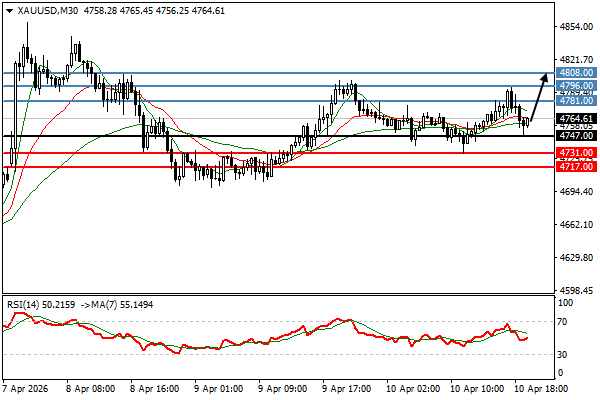Click the 4781.00 blue level tag
The width and height of the screenshot is (600, 400).
click(x=574, y=101)
